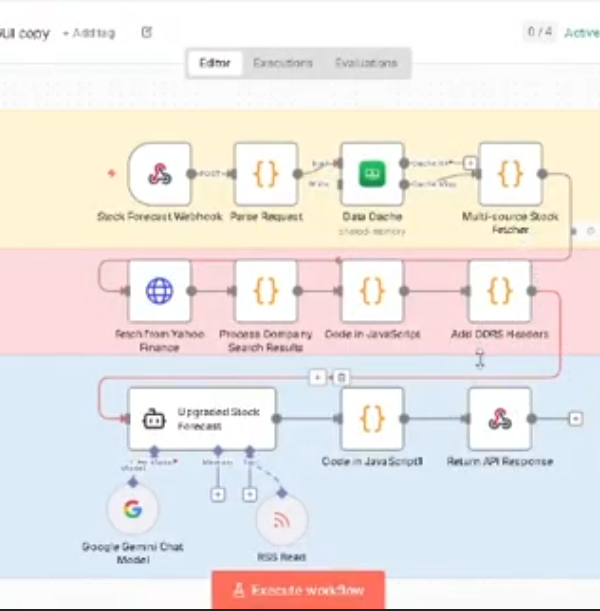Click the red trigger bolt beside the webhook
Screen dimensions: 600x611
112,173
